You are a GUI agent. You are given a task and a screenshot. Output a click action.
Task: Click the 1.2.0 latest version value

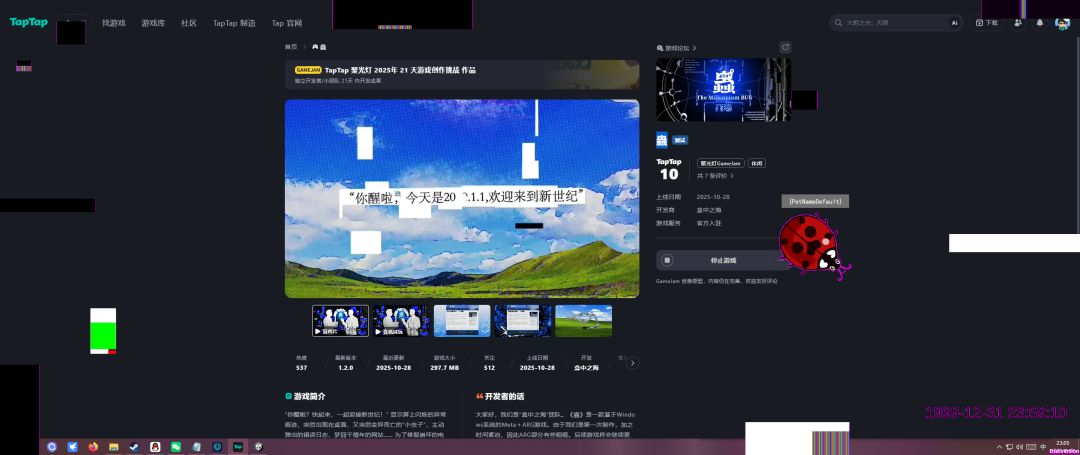click(x=346, y=368)
